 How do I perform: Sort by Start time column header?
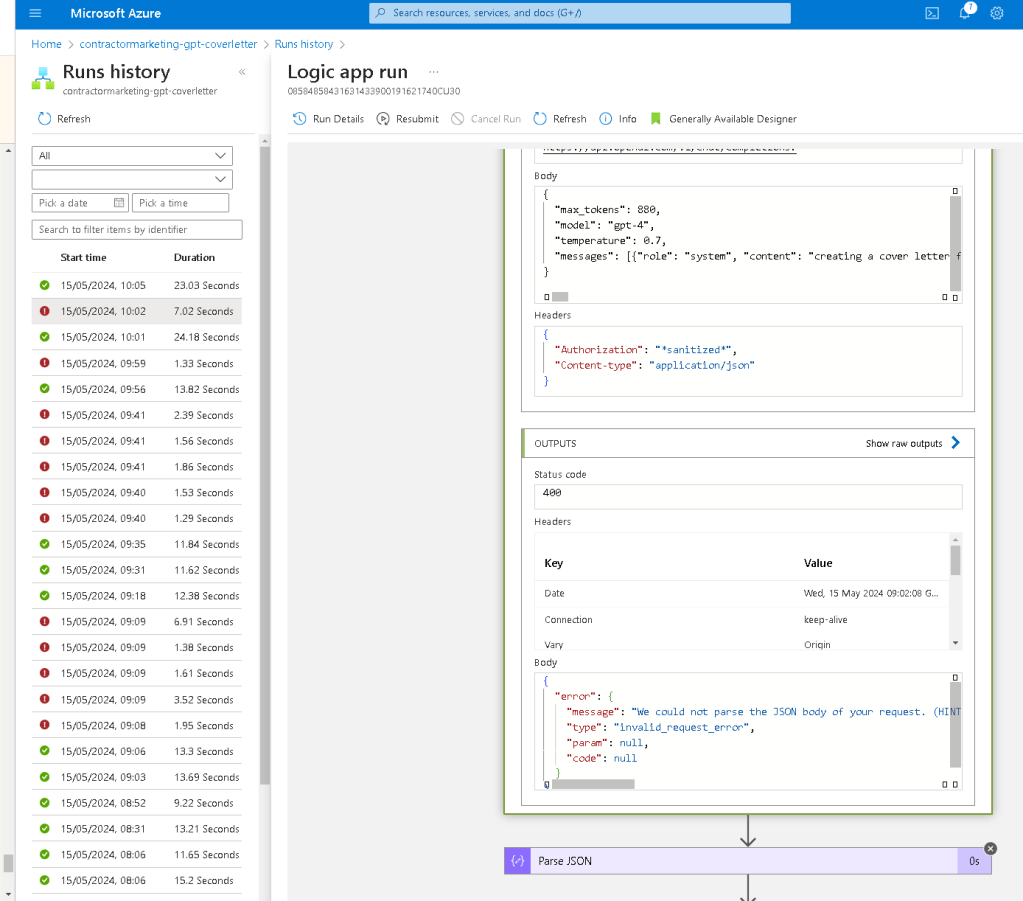84,257
